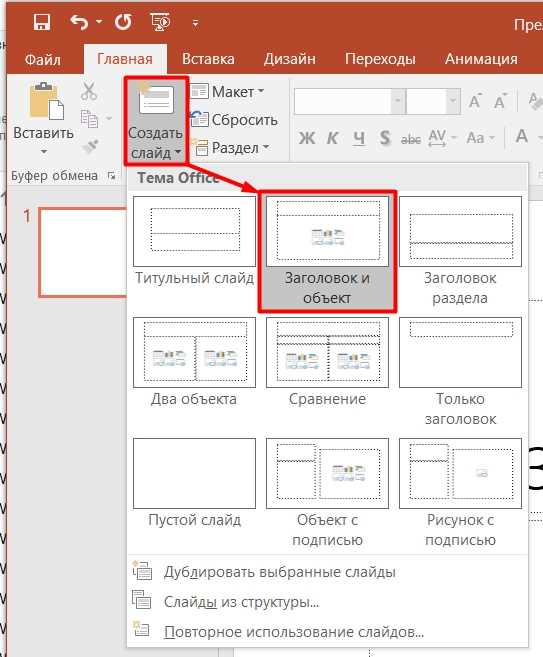Choose the Заголовок раздела layout
The image size is (543, 657).
[x=460, y=251]
